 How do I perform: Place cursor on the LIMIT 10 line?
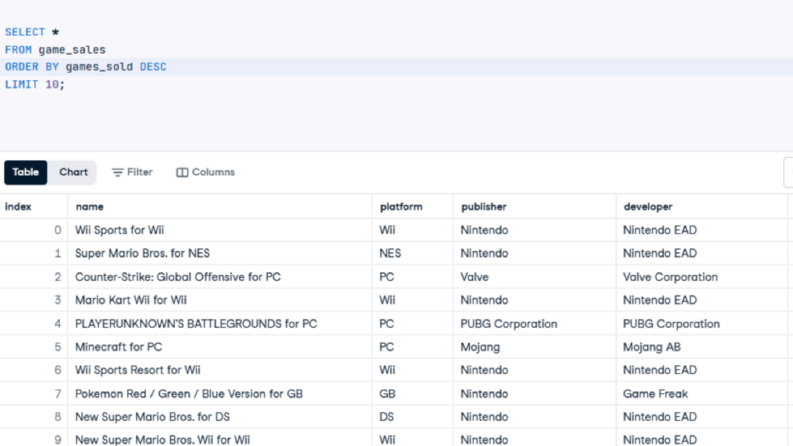click(35, 84)
